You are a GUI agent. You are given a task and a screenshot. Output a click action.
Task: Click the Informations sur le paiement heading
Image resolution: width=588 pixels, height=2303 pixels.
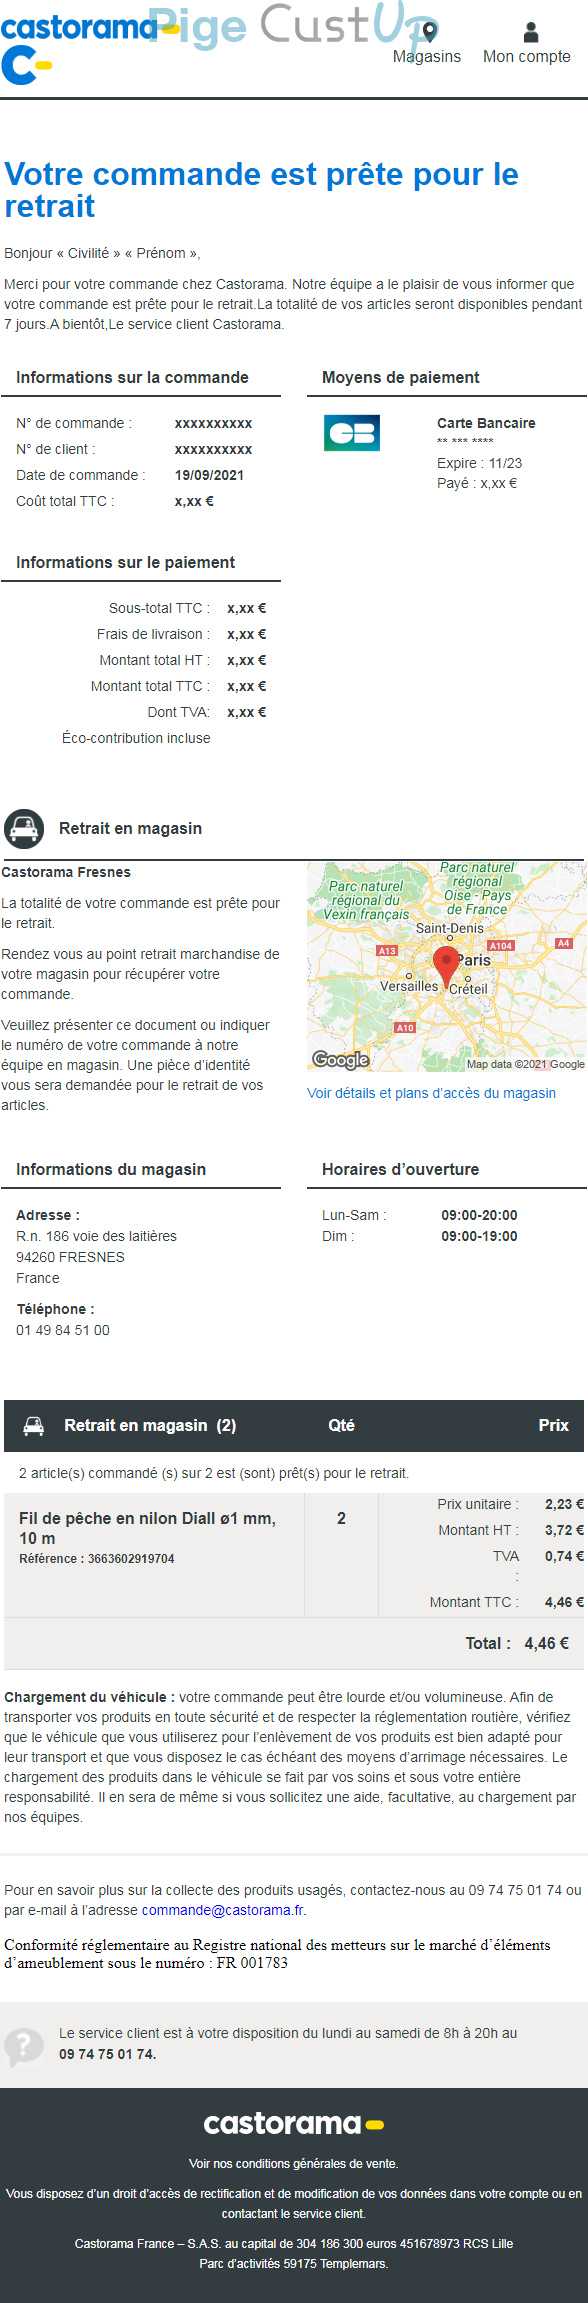click(x=125, y=562)
